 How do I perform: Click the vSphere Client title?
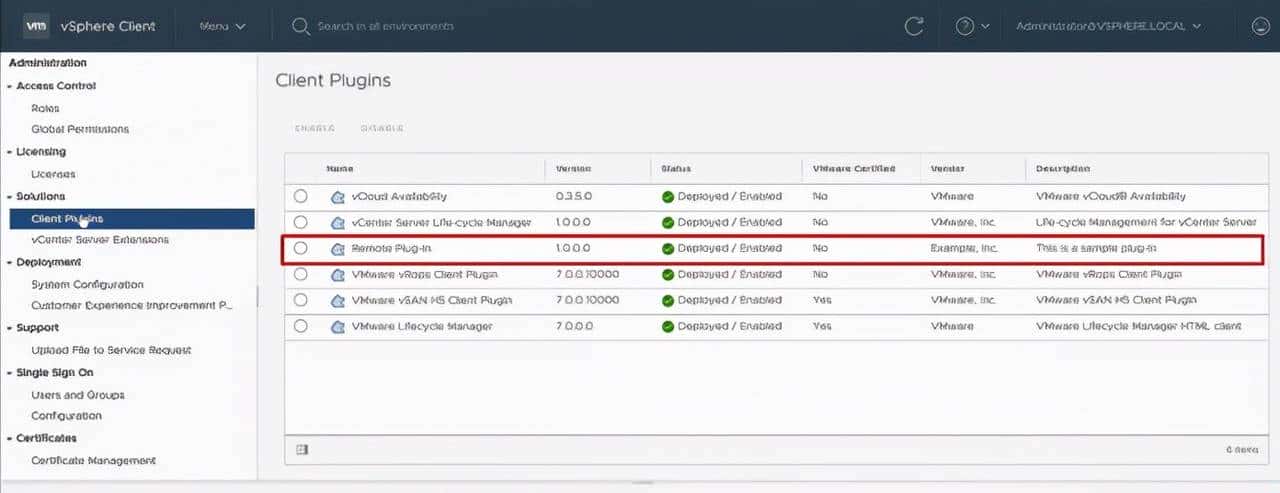click(110, 26)
